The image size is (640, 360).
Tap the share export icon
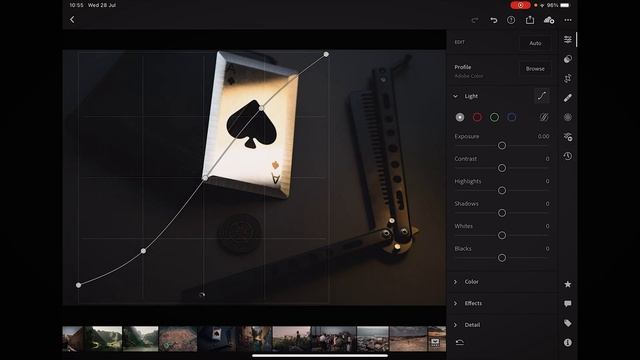pyautogui.click(x=530, y=20)
